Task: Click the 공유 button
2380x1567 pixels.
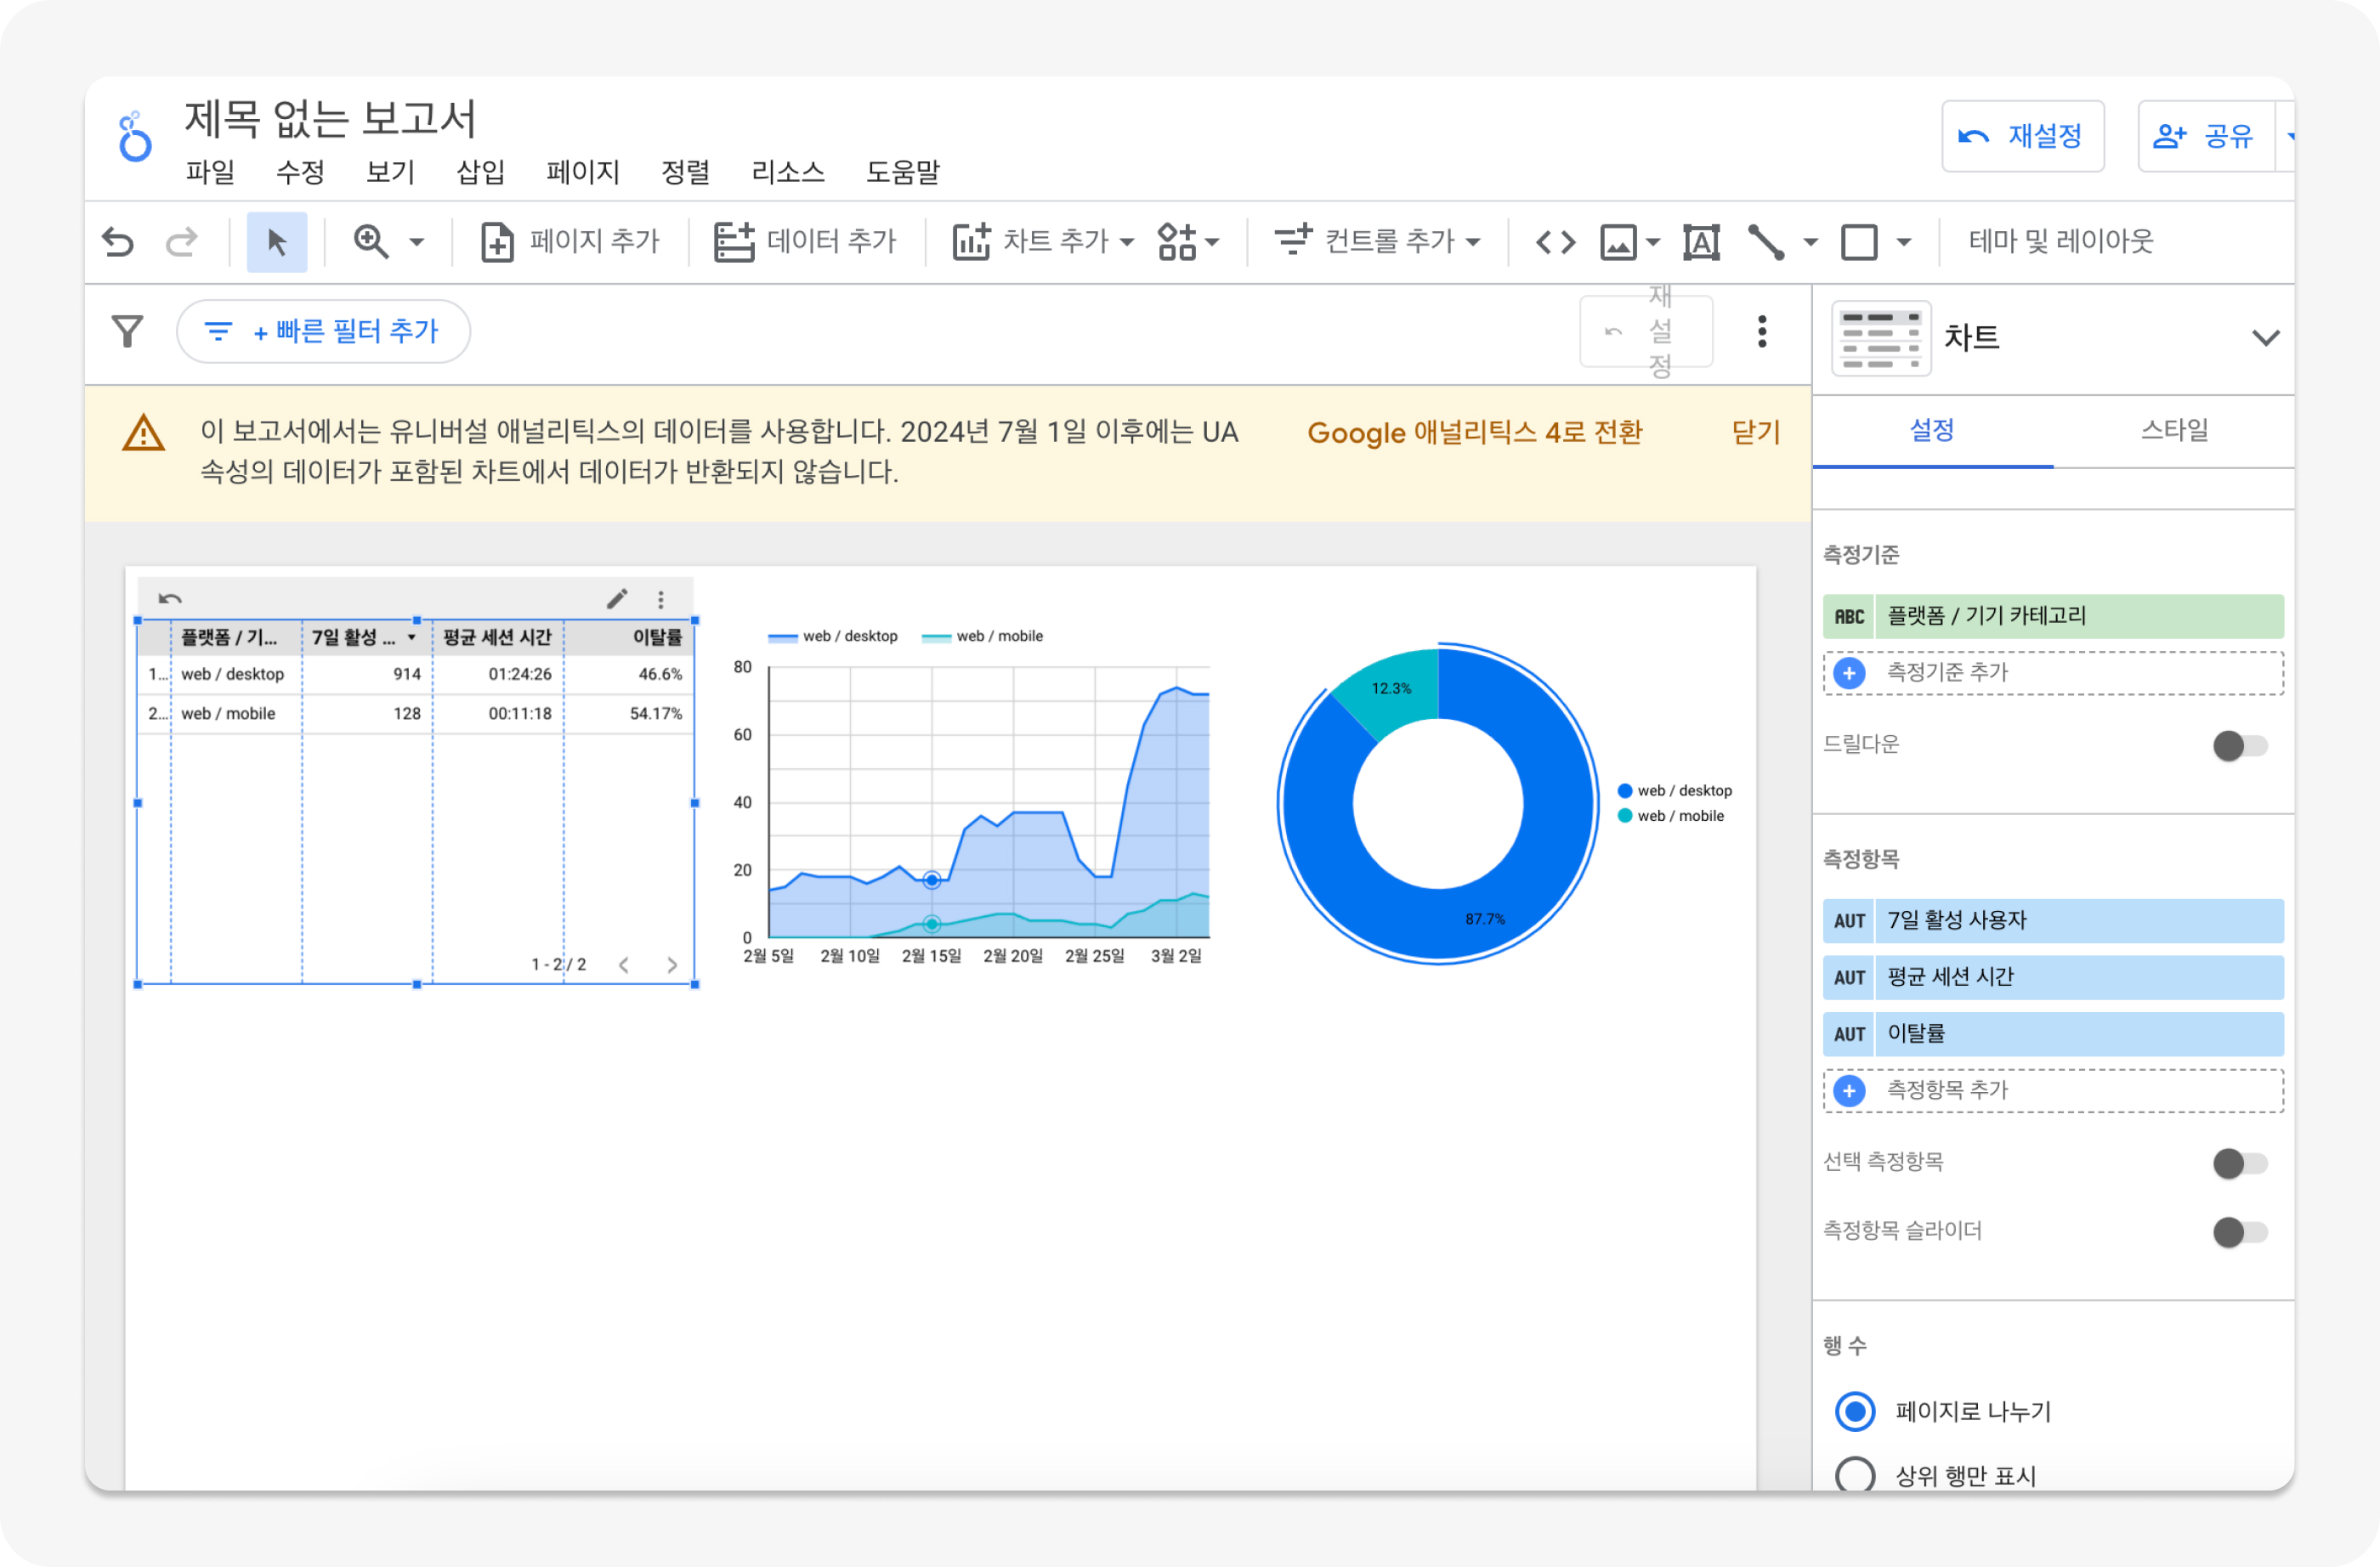Action: (2205, 136)
